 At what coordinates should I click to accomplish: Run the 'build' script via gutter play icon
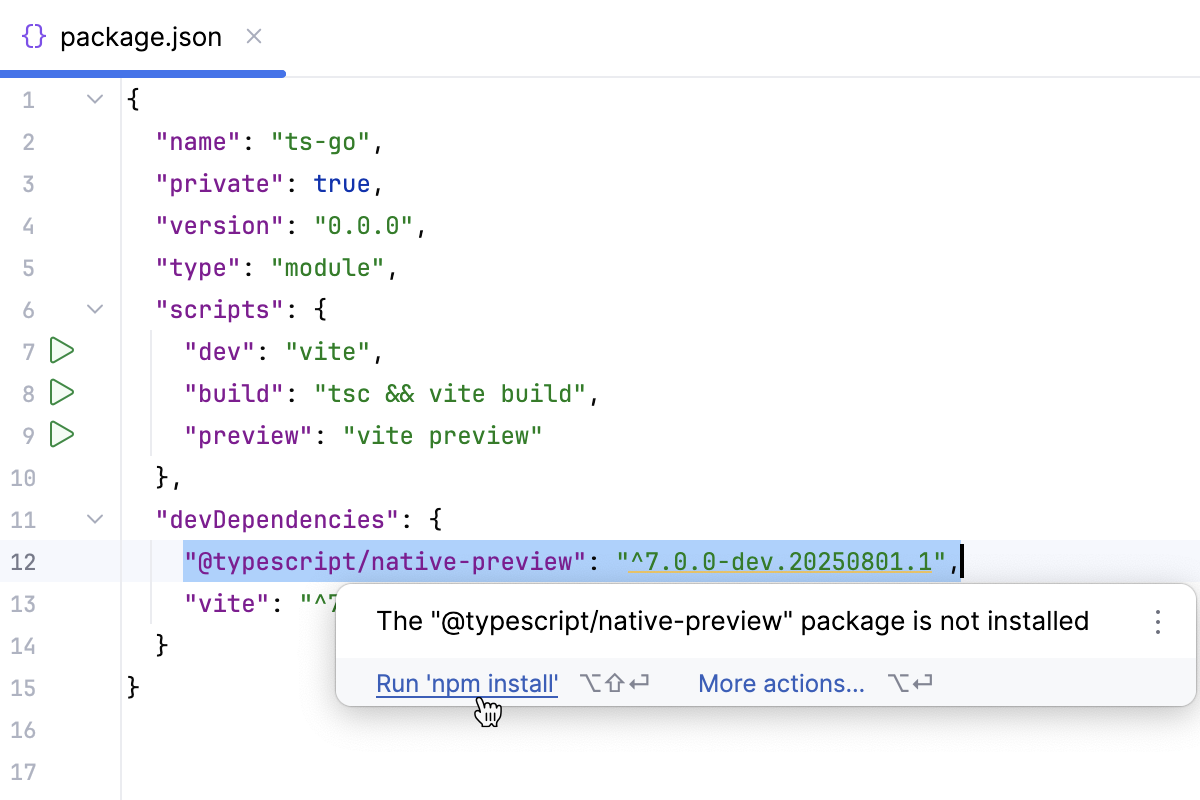[x=61, y=393]
